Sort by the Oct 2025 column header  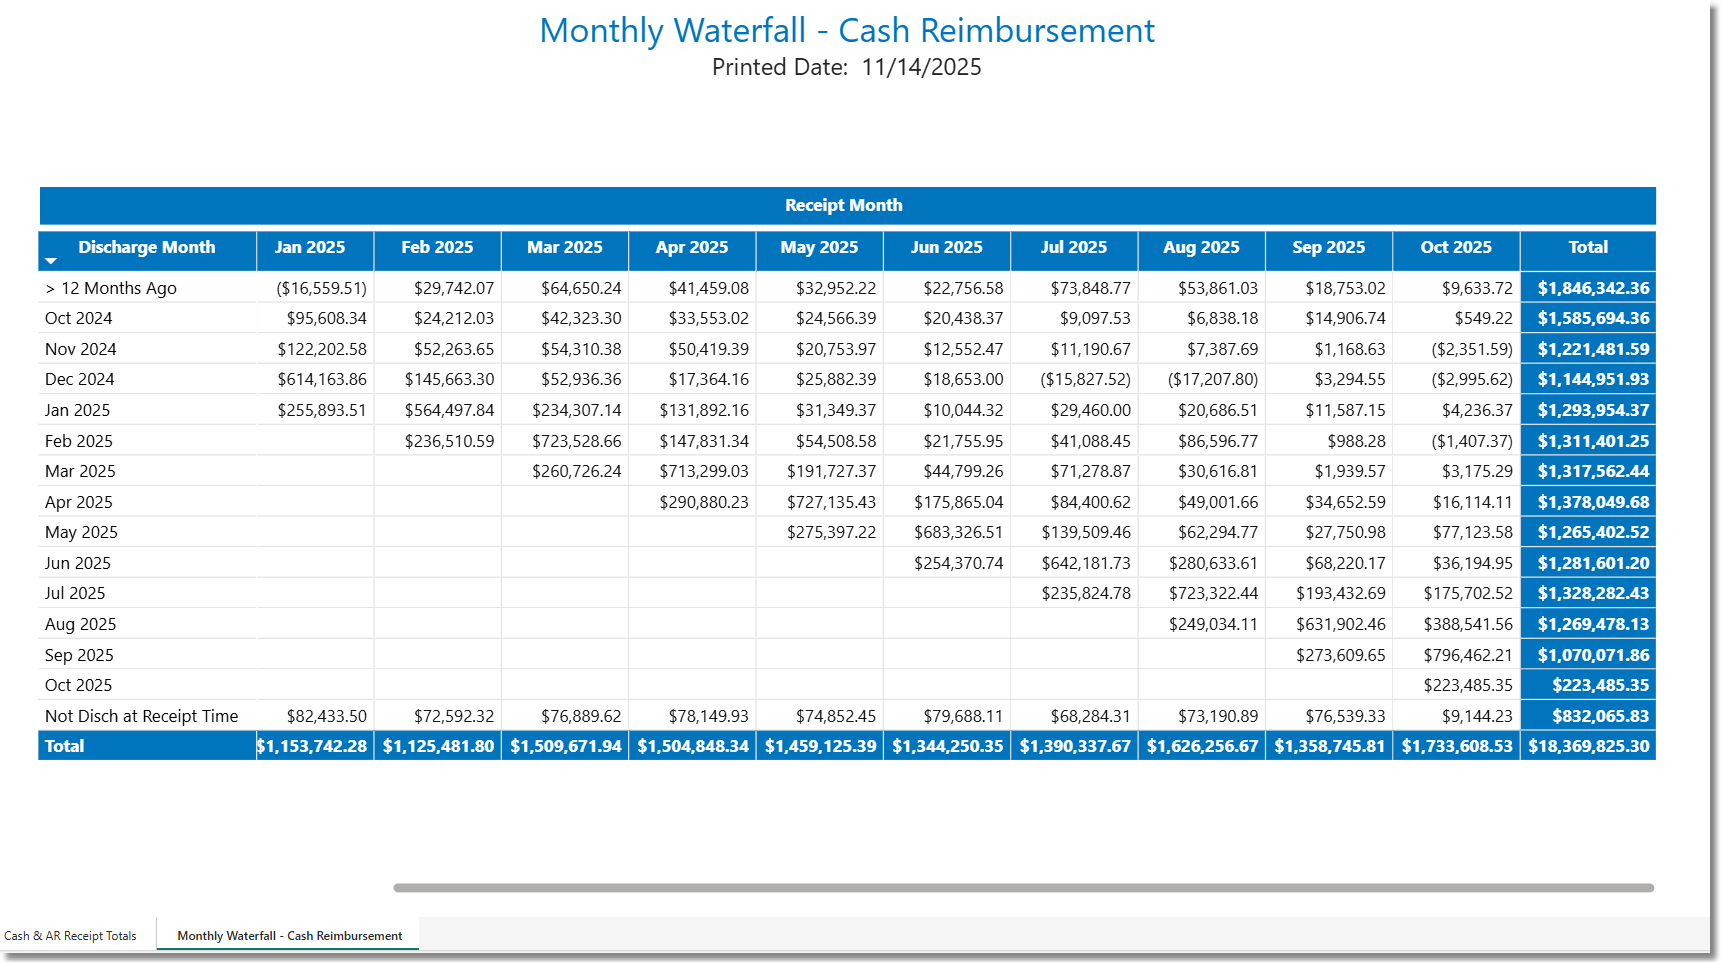(x=1456, y=248)
